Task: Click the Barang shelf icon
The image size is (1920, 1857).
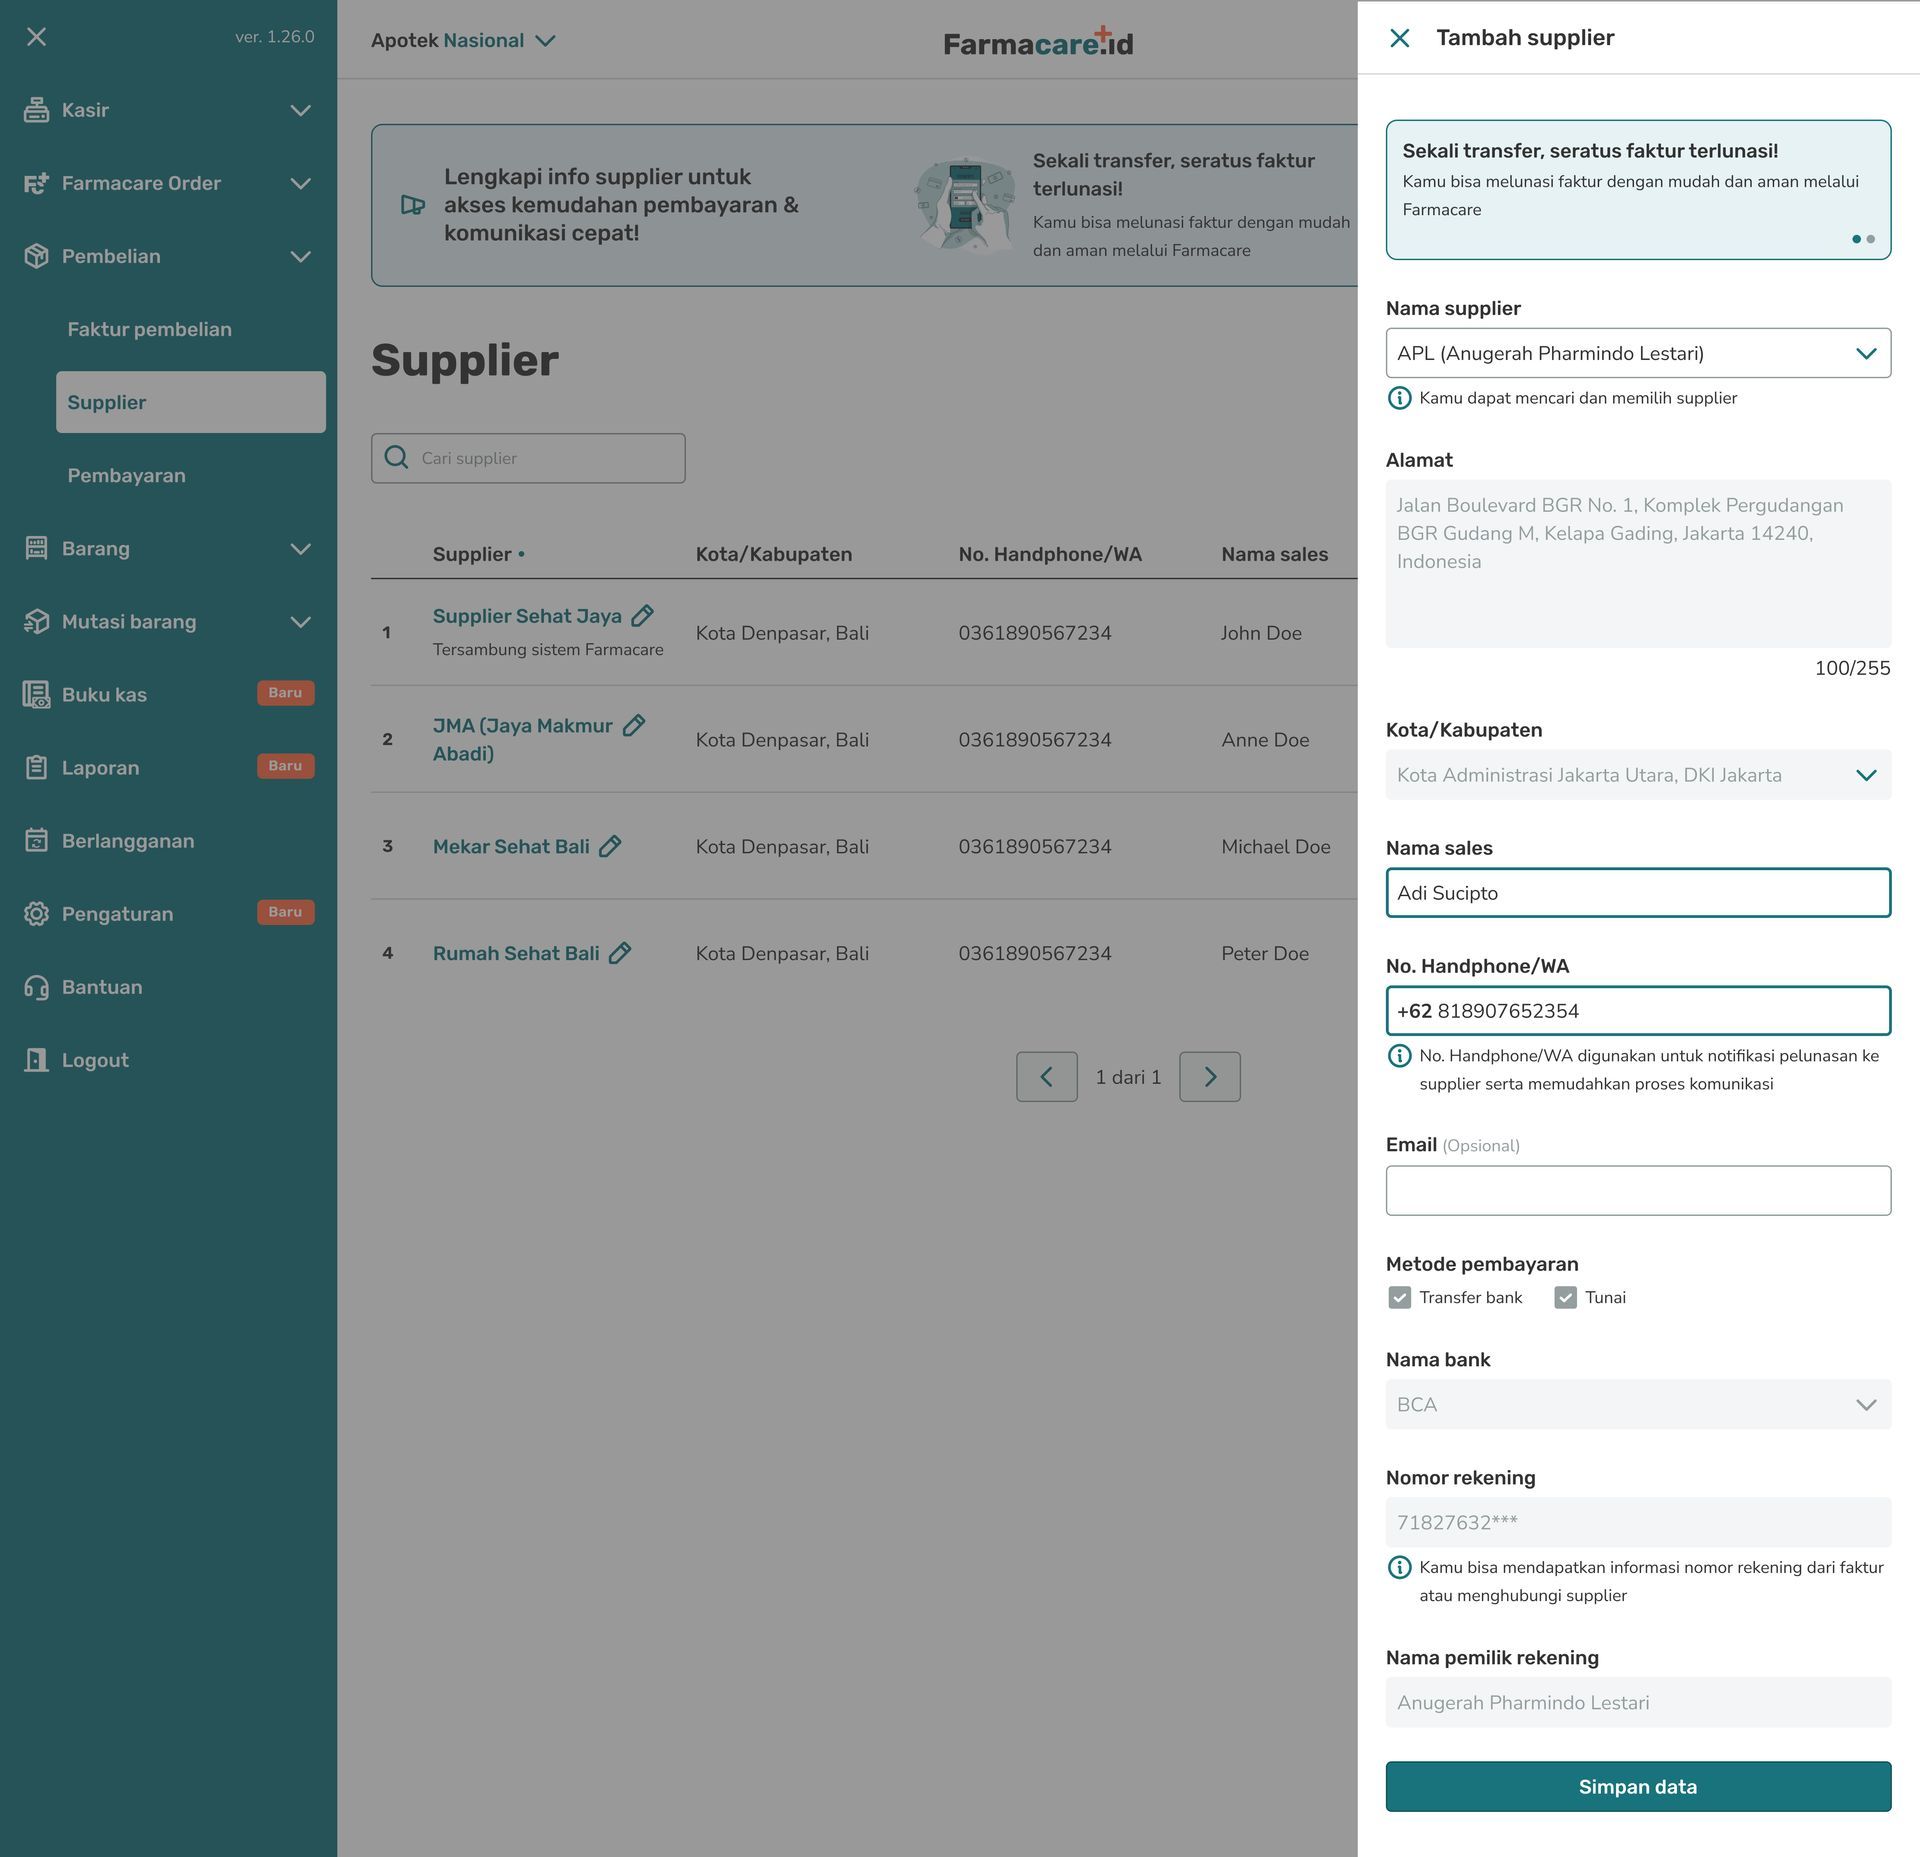Action: pyautogui.click(x=36, y=548)
